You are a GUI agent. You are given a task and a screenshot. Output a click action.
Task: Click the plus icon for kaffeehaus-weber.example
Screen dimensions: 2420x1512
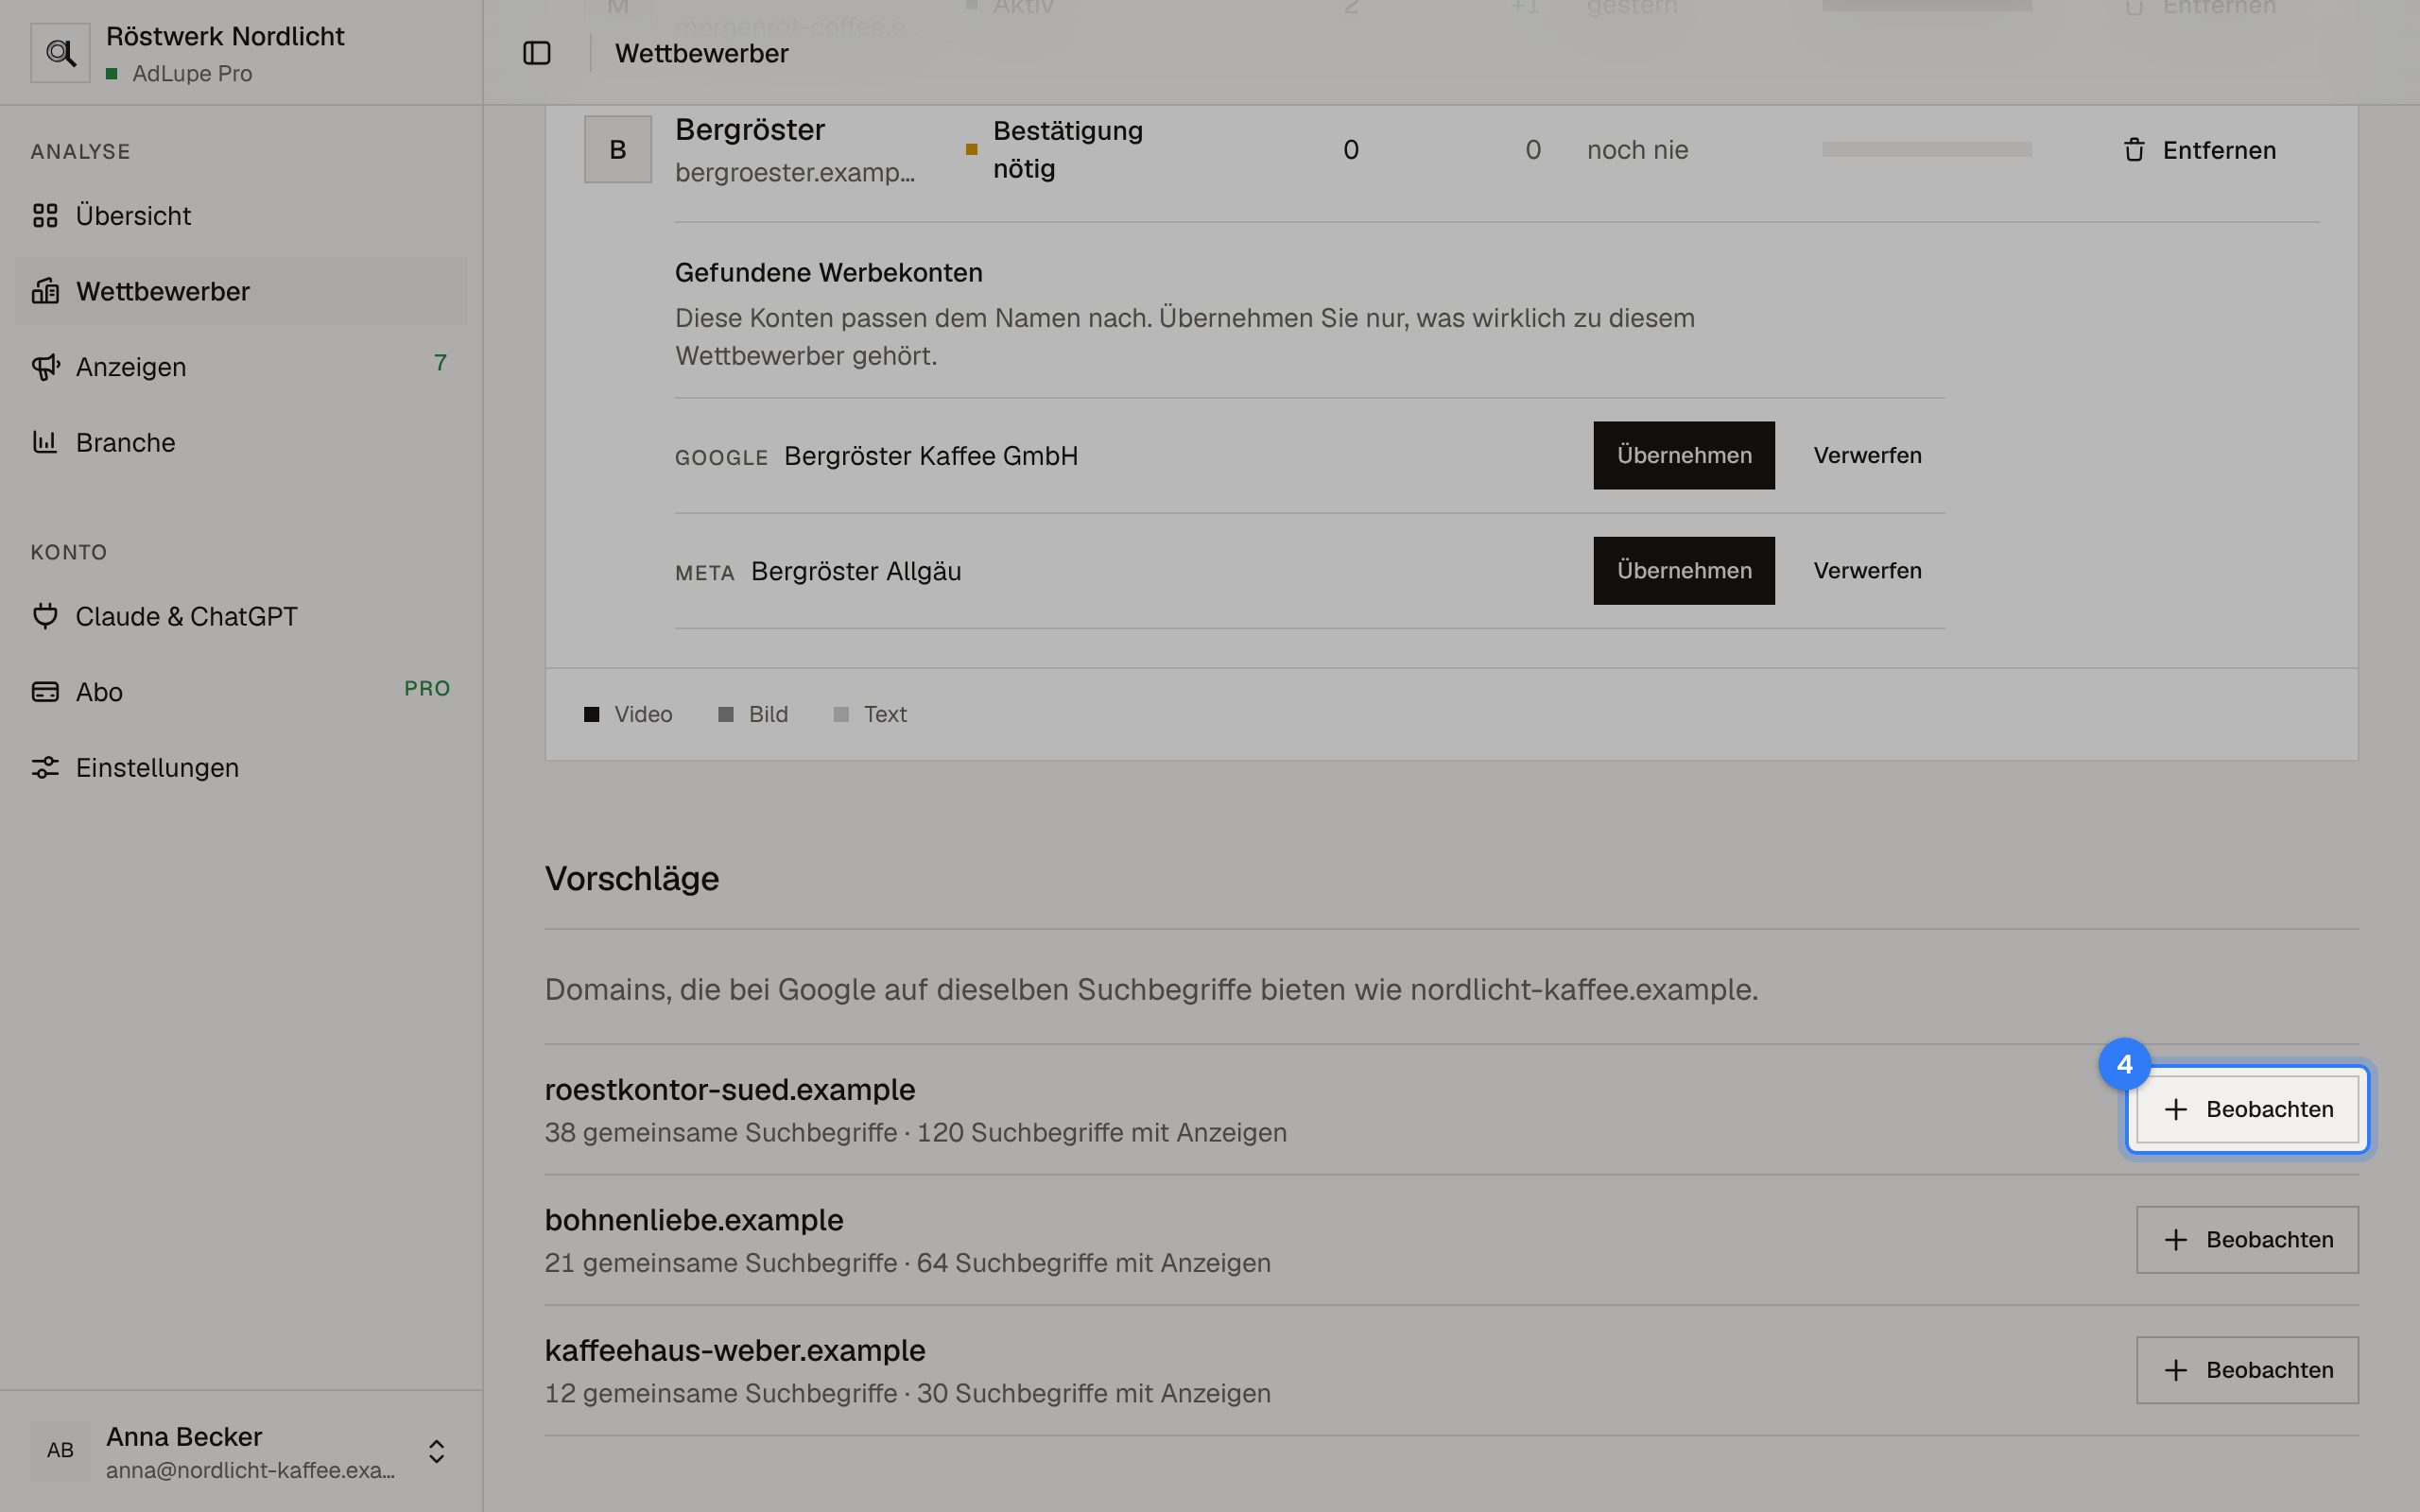pos(2176,1370)
